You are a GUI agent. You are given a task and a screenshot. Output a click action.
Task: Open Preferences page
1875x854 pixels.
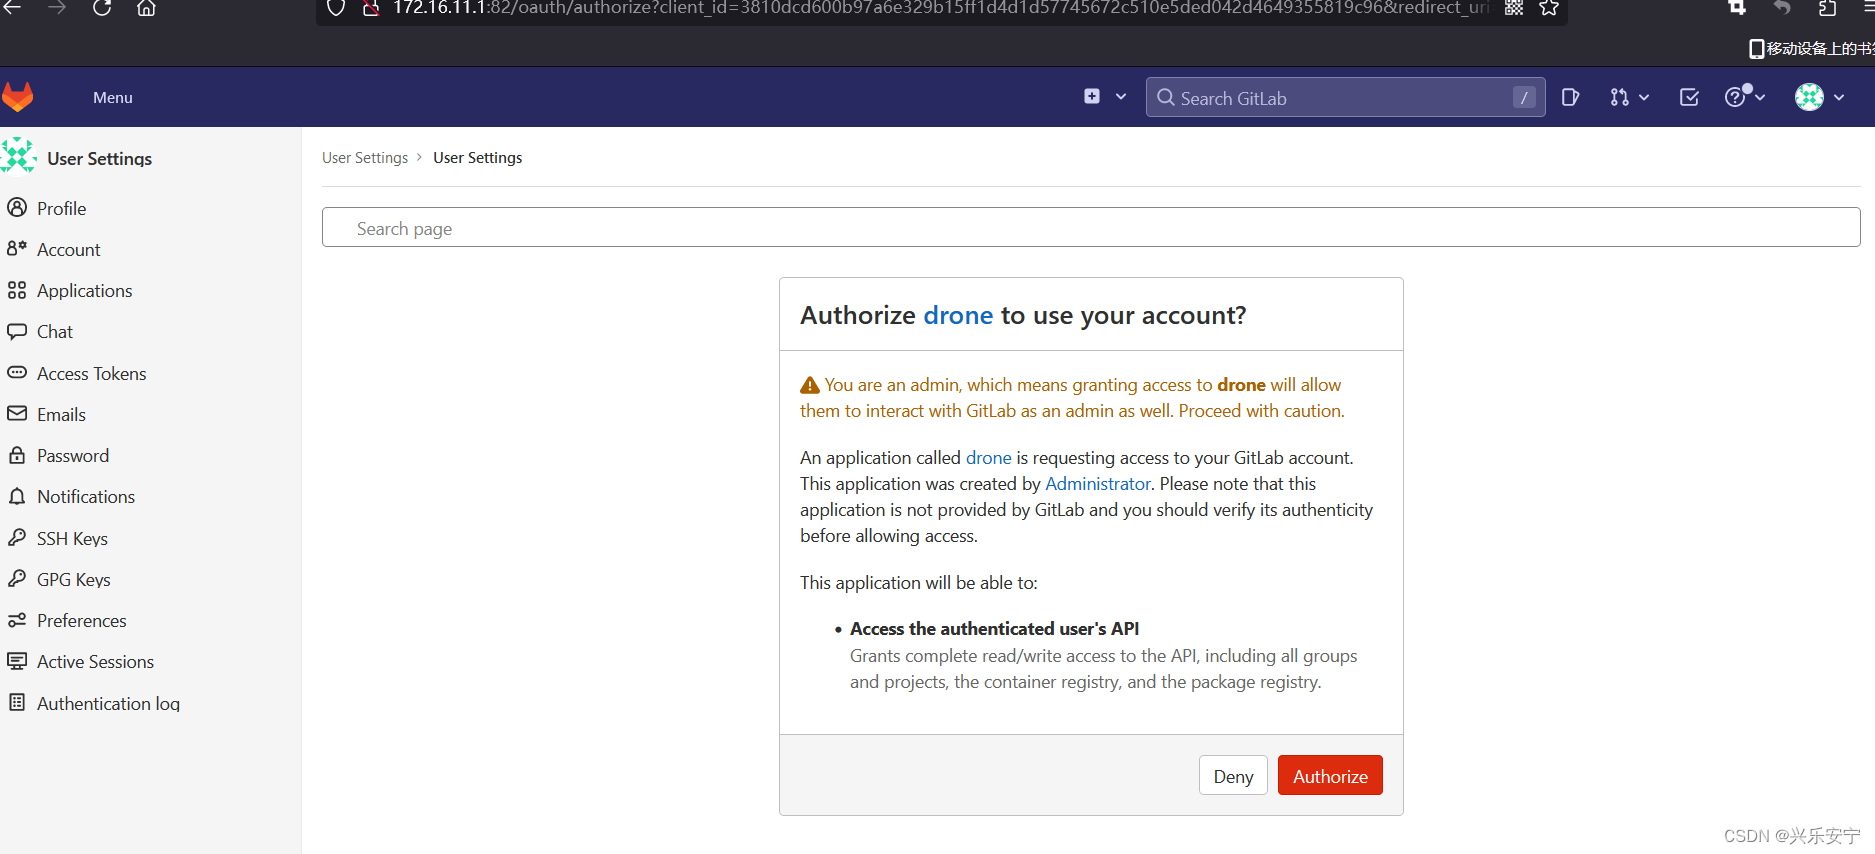82,620
